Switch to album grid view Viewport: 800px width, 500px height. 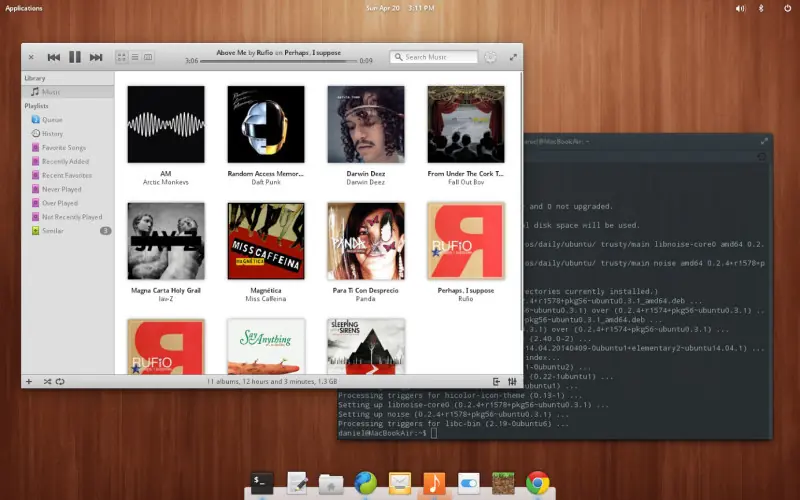(x=121, y=57)
